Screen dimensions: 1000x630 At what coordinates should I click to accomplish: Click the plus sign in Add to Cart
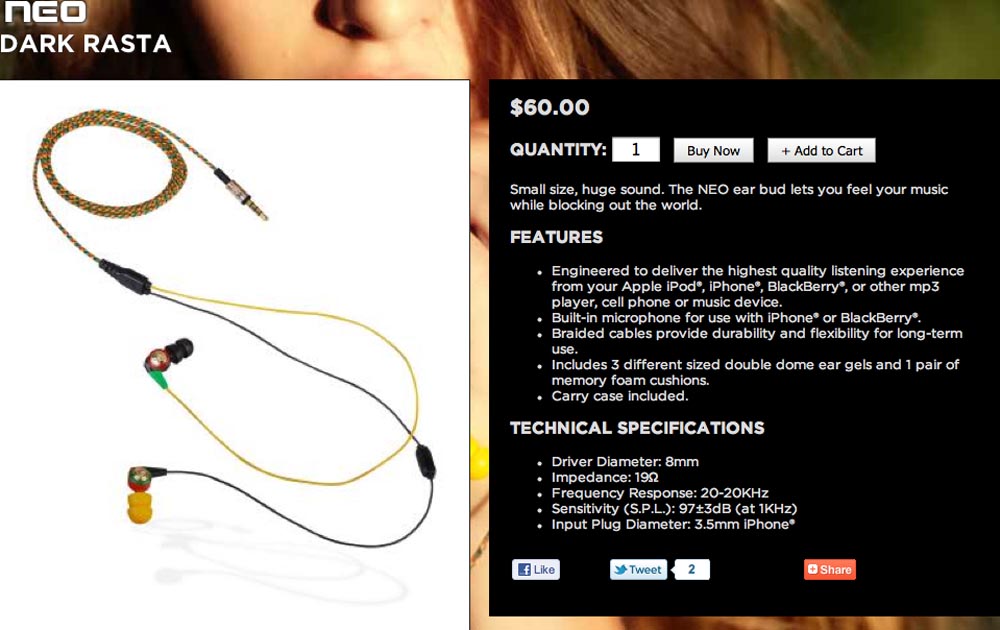click(x=786, y=151)
